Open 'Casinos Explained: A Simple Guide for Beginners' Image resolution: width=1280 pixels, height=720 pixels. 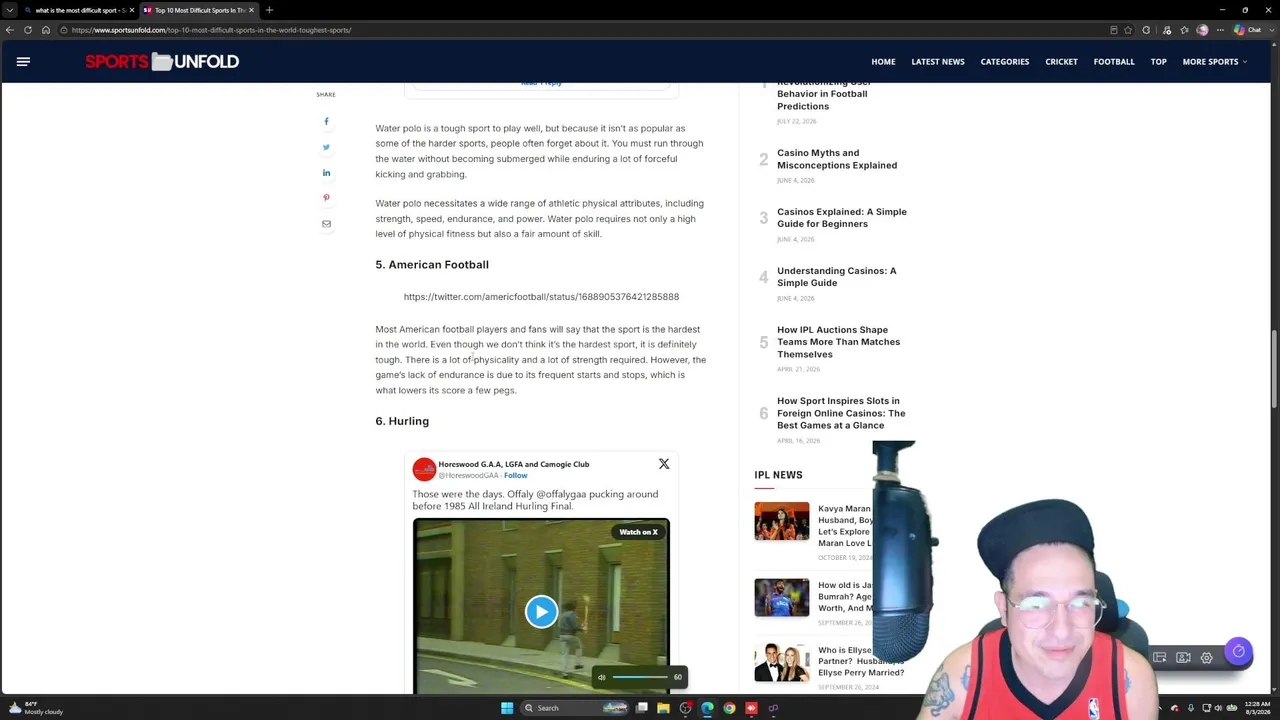(x=842, y=218)
